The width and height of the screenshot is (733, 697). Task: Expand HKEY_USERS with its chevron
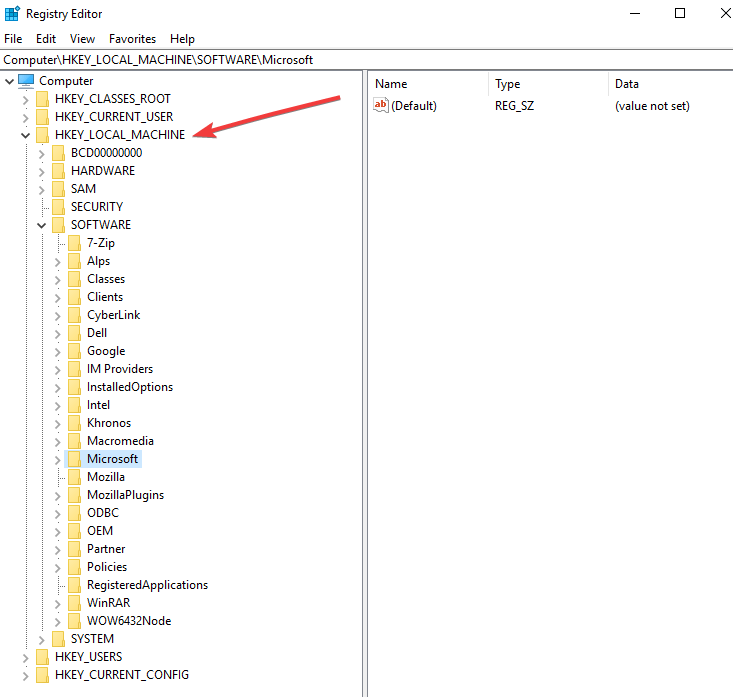pyautogui.click(x=26, y=658)
